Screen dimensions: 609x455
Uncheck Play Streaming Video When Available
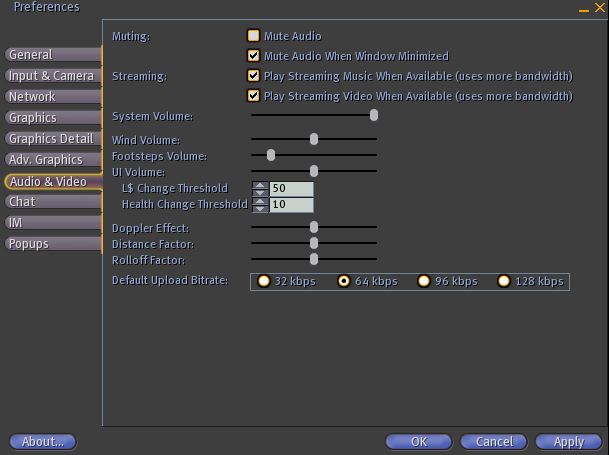point(253,96)
